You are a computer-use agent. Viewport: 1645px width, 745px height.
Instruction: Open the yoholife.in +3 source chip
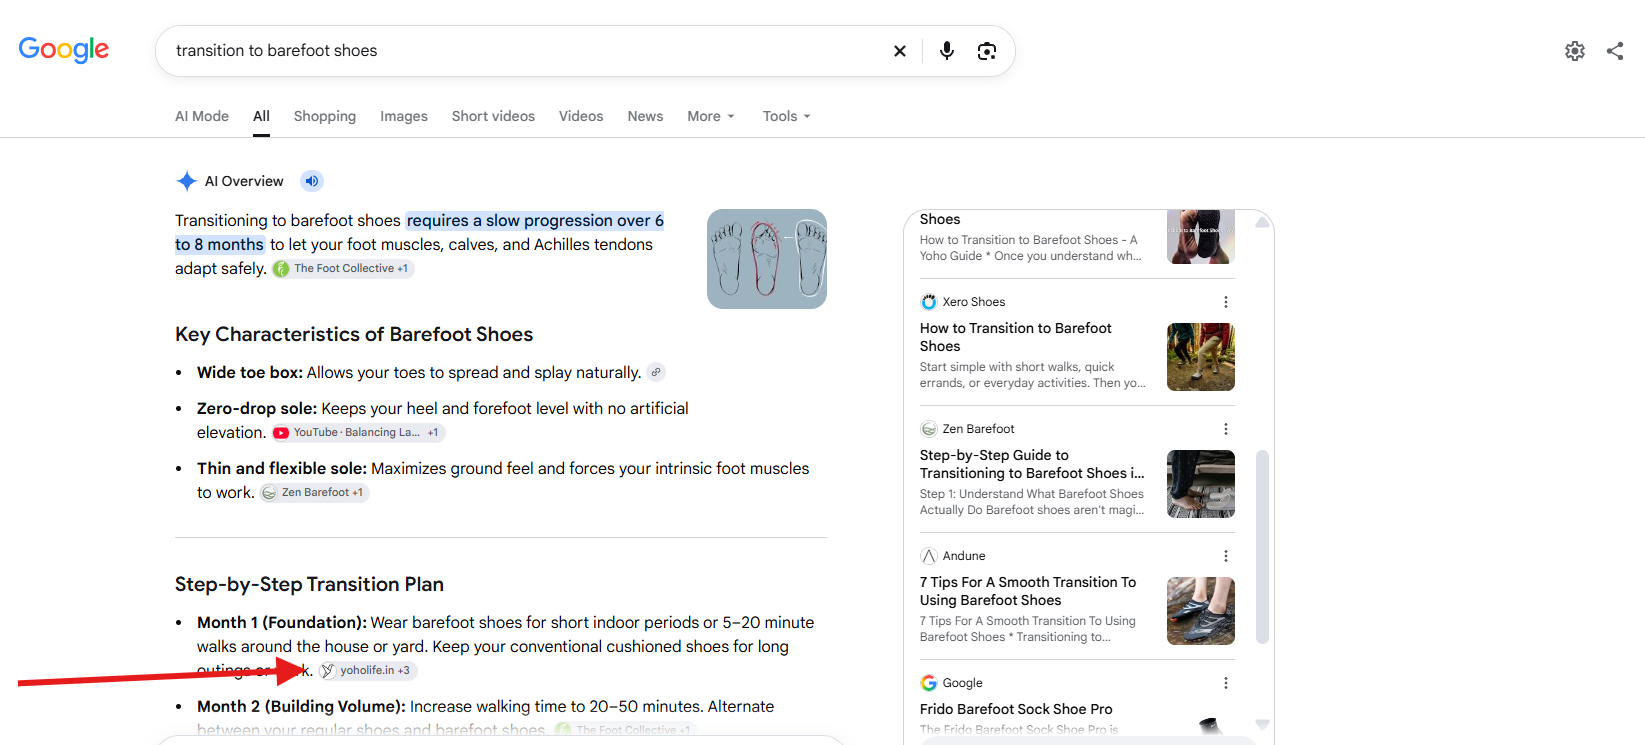(367, 670)
